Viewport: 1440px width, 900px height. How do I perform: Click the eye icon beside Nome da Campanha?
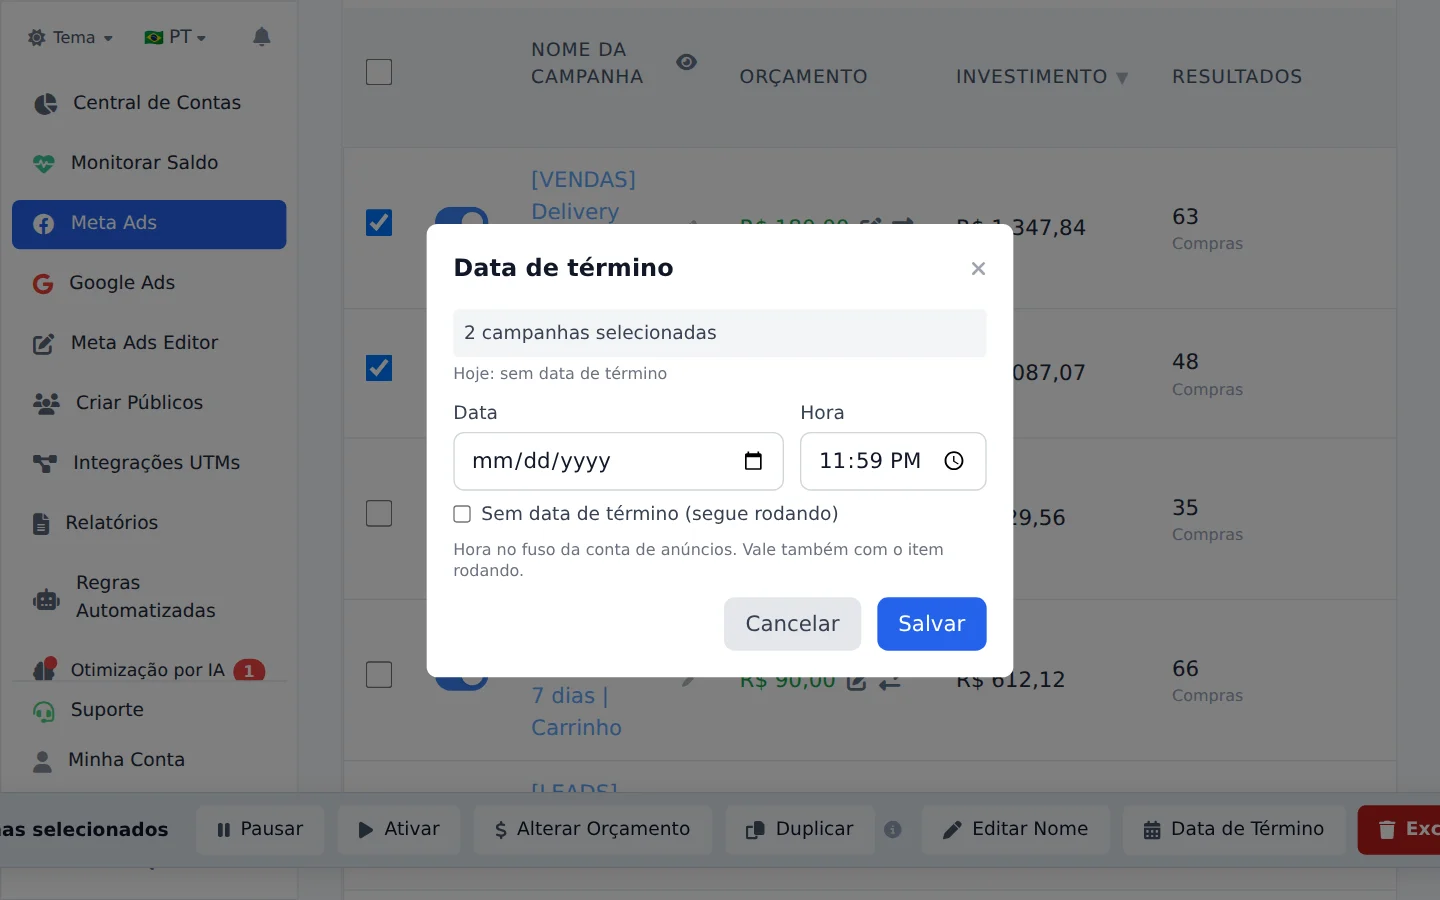click(686, 62)
